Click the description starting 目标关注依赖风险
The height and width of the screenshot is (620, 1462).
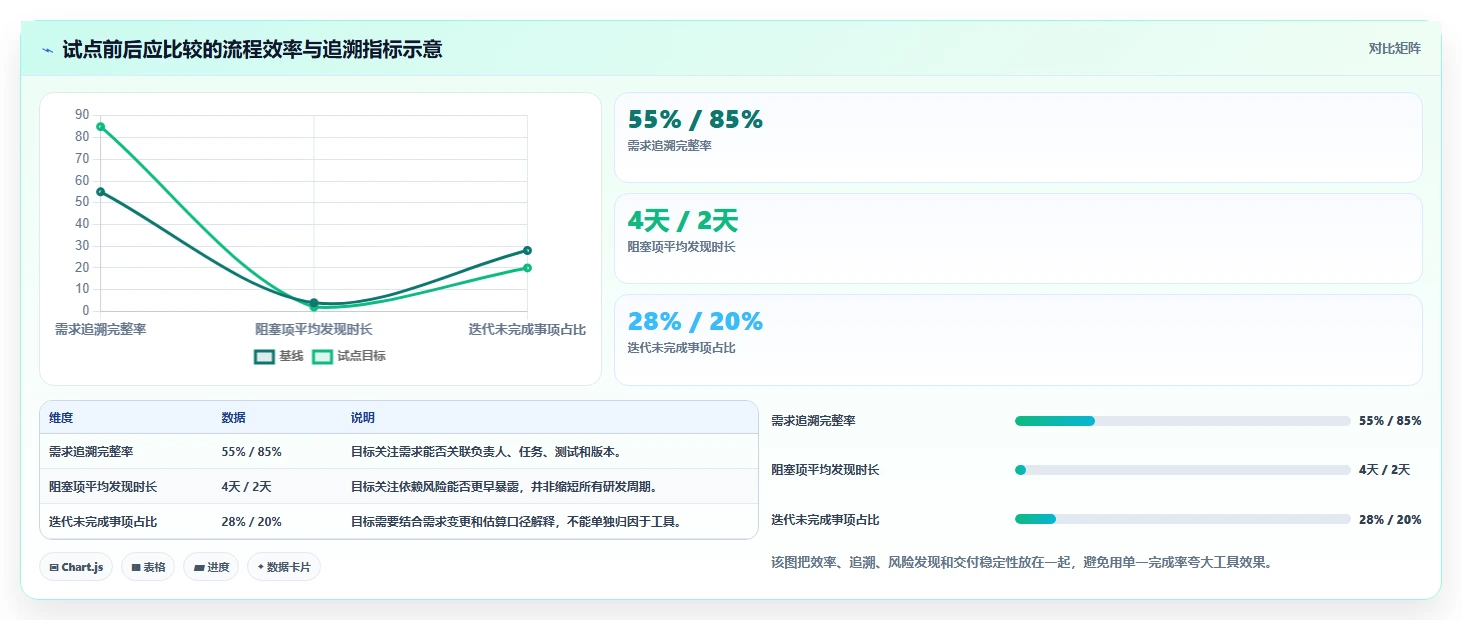(x=504, y=487)
